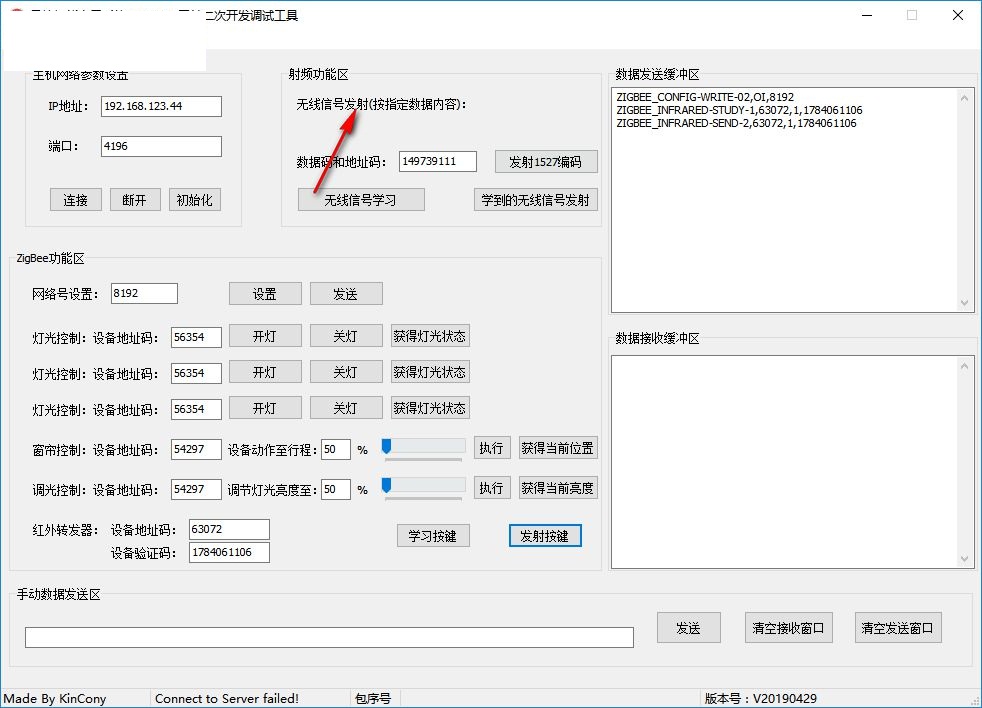This screenshot has width=982, height=708.
Task: Click the 发射按键 button
Action: point(545,536)
